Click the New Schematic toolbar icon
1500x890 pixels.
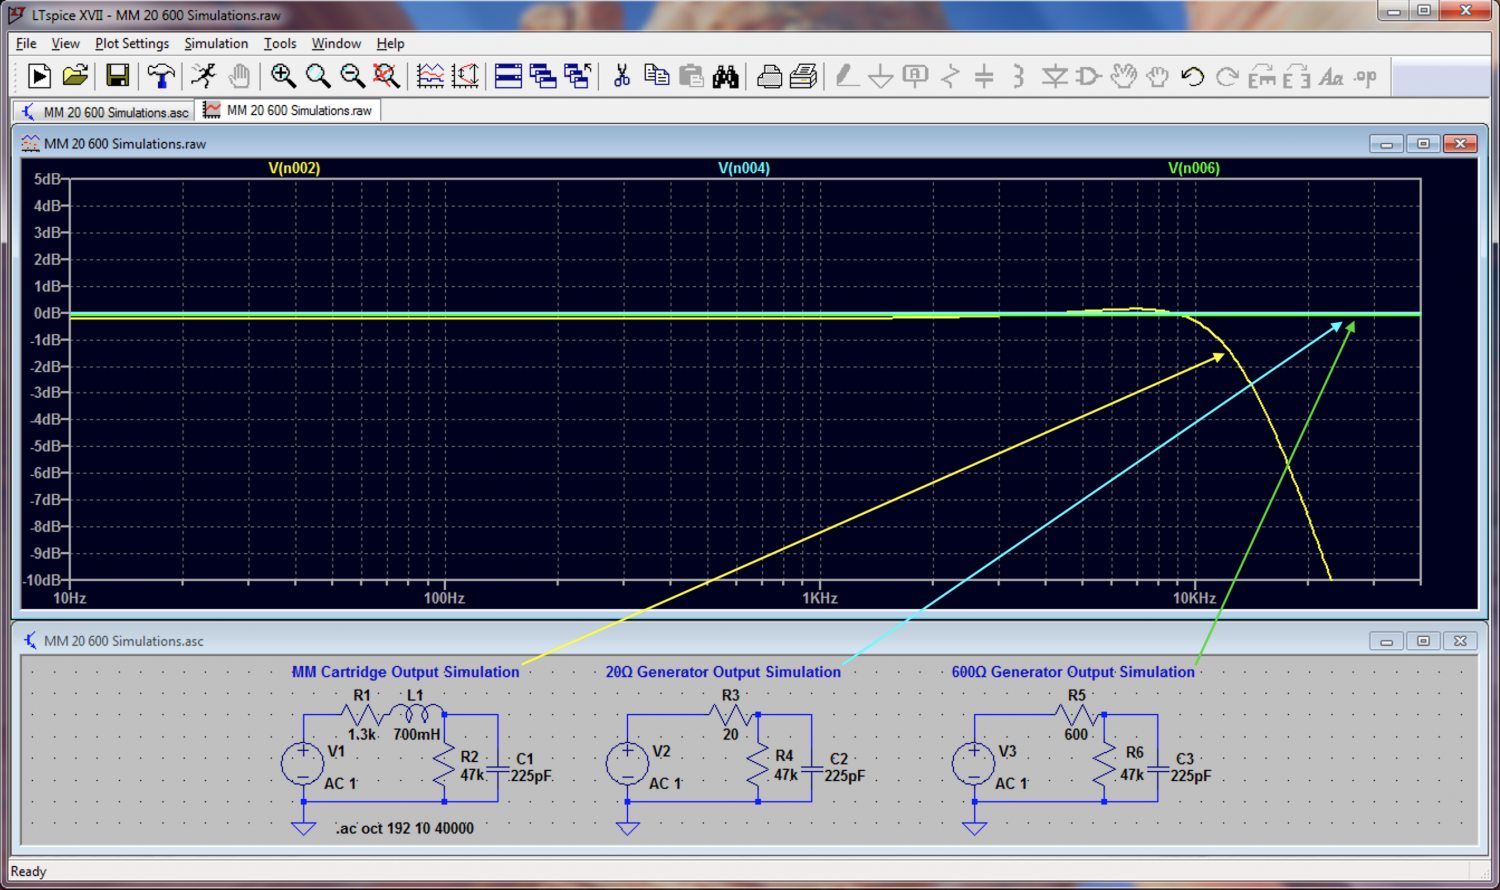click(x=39, y=76)
